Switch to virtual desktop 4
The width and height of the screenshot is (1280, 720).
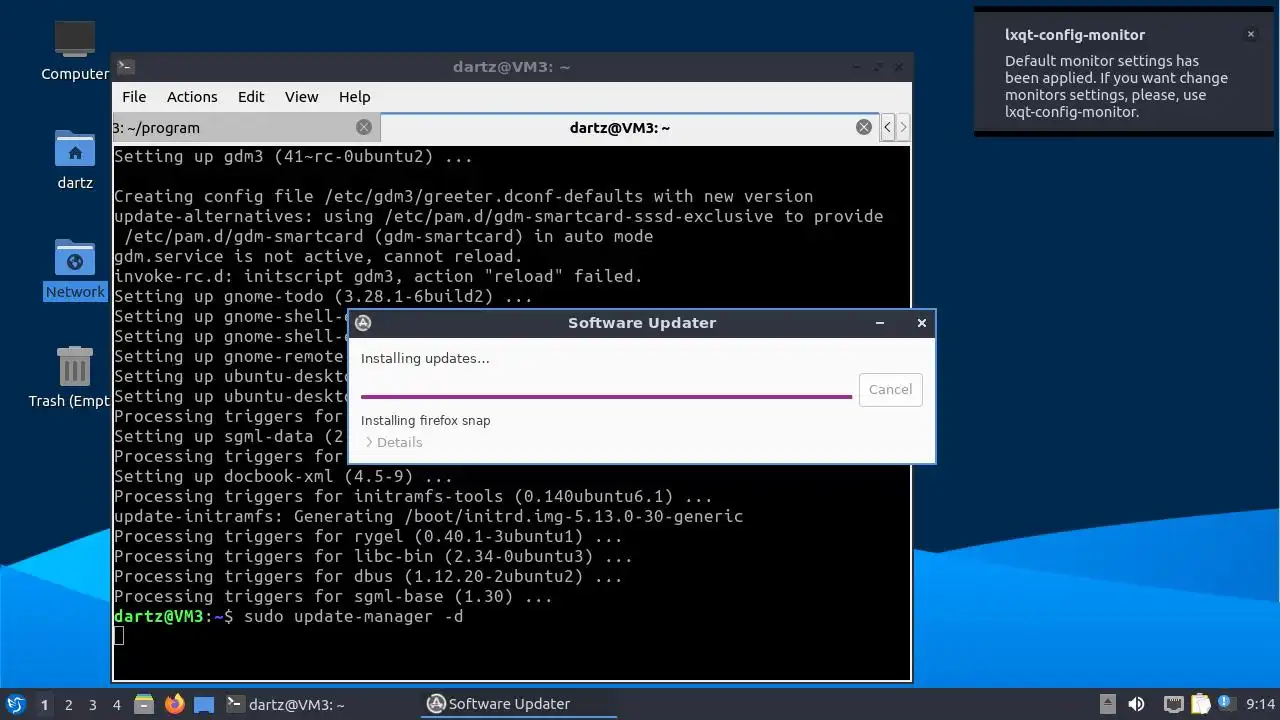pyautogui.click(x=117, y=705)
